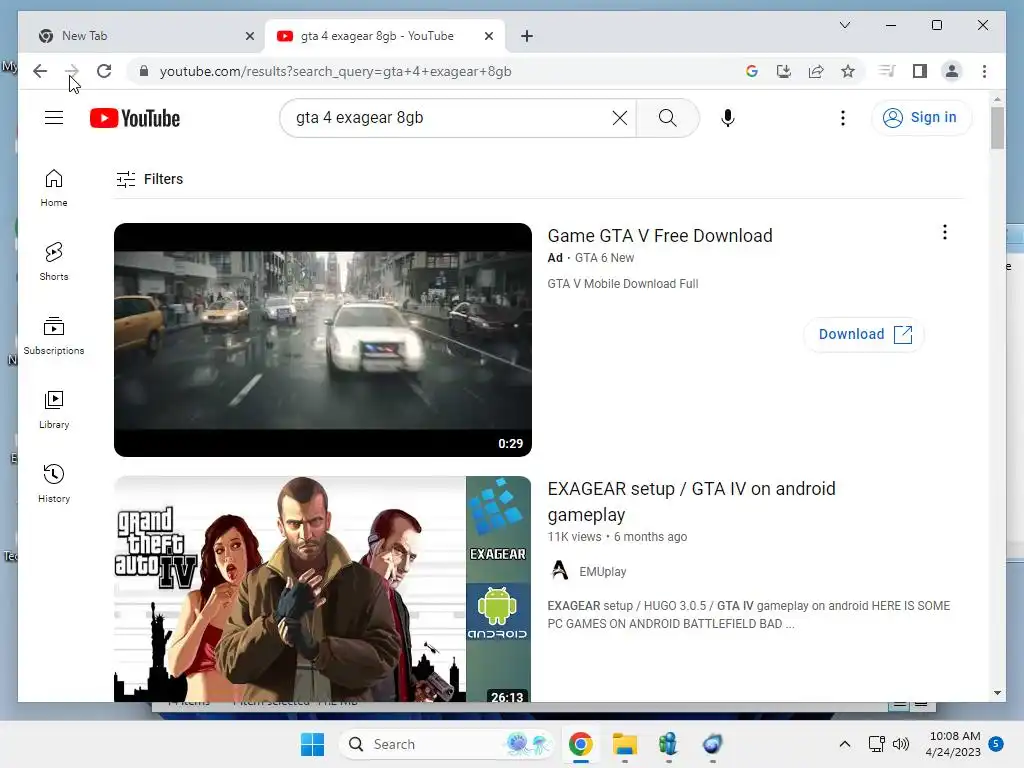This screenshot has height=768, width=1024.
Task: Click the browser forward arrow
Action: (72, 71)
